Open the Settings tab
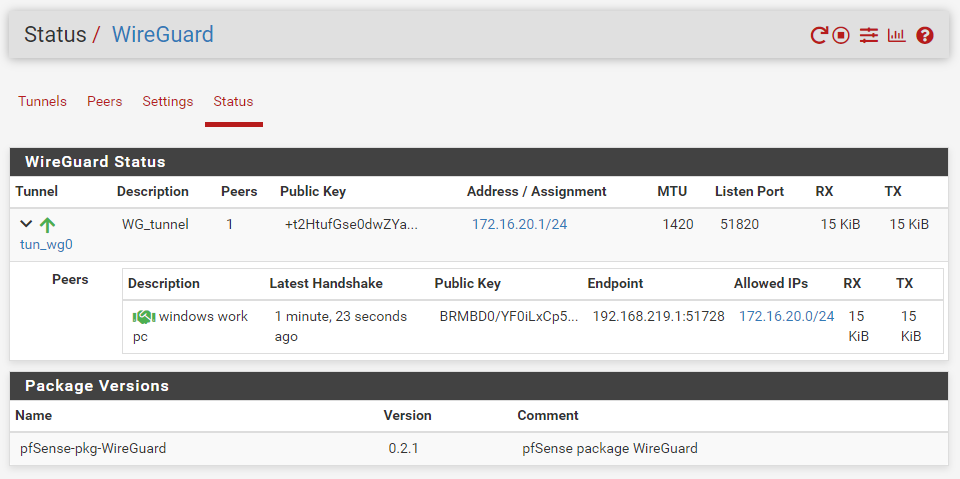 pos(168,101)
